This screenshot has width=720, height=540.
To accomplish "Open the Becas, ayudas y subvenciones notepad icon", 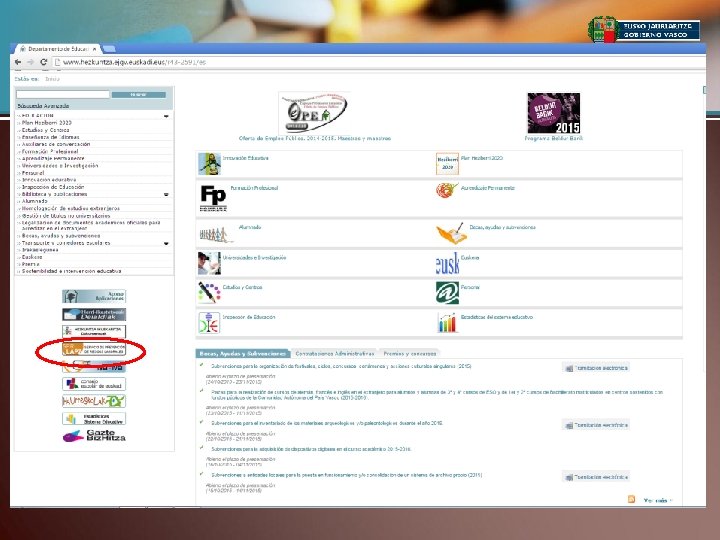I will [452, 234].
